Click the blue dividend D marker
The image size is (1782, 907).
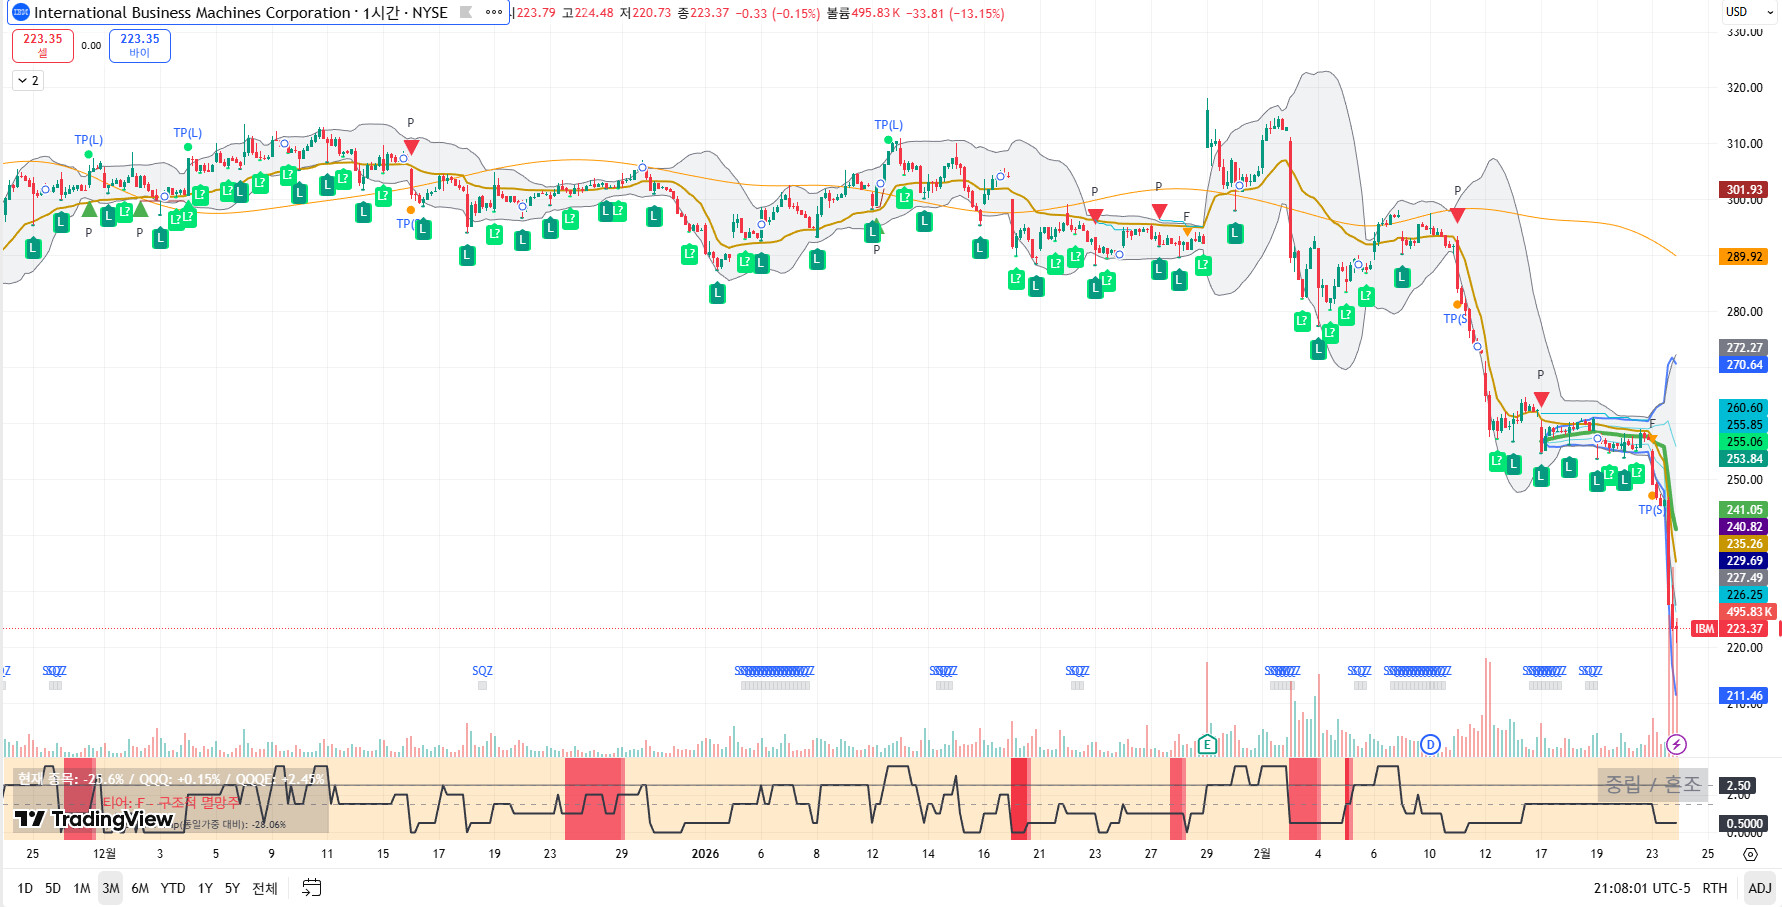[x=1430, y=744]
